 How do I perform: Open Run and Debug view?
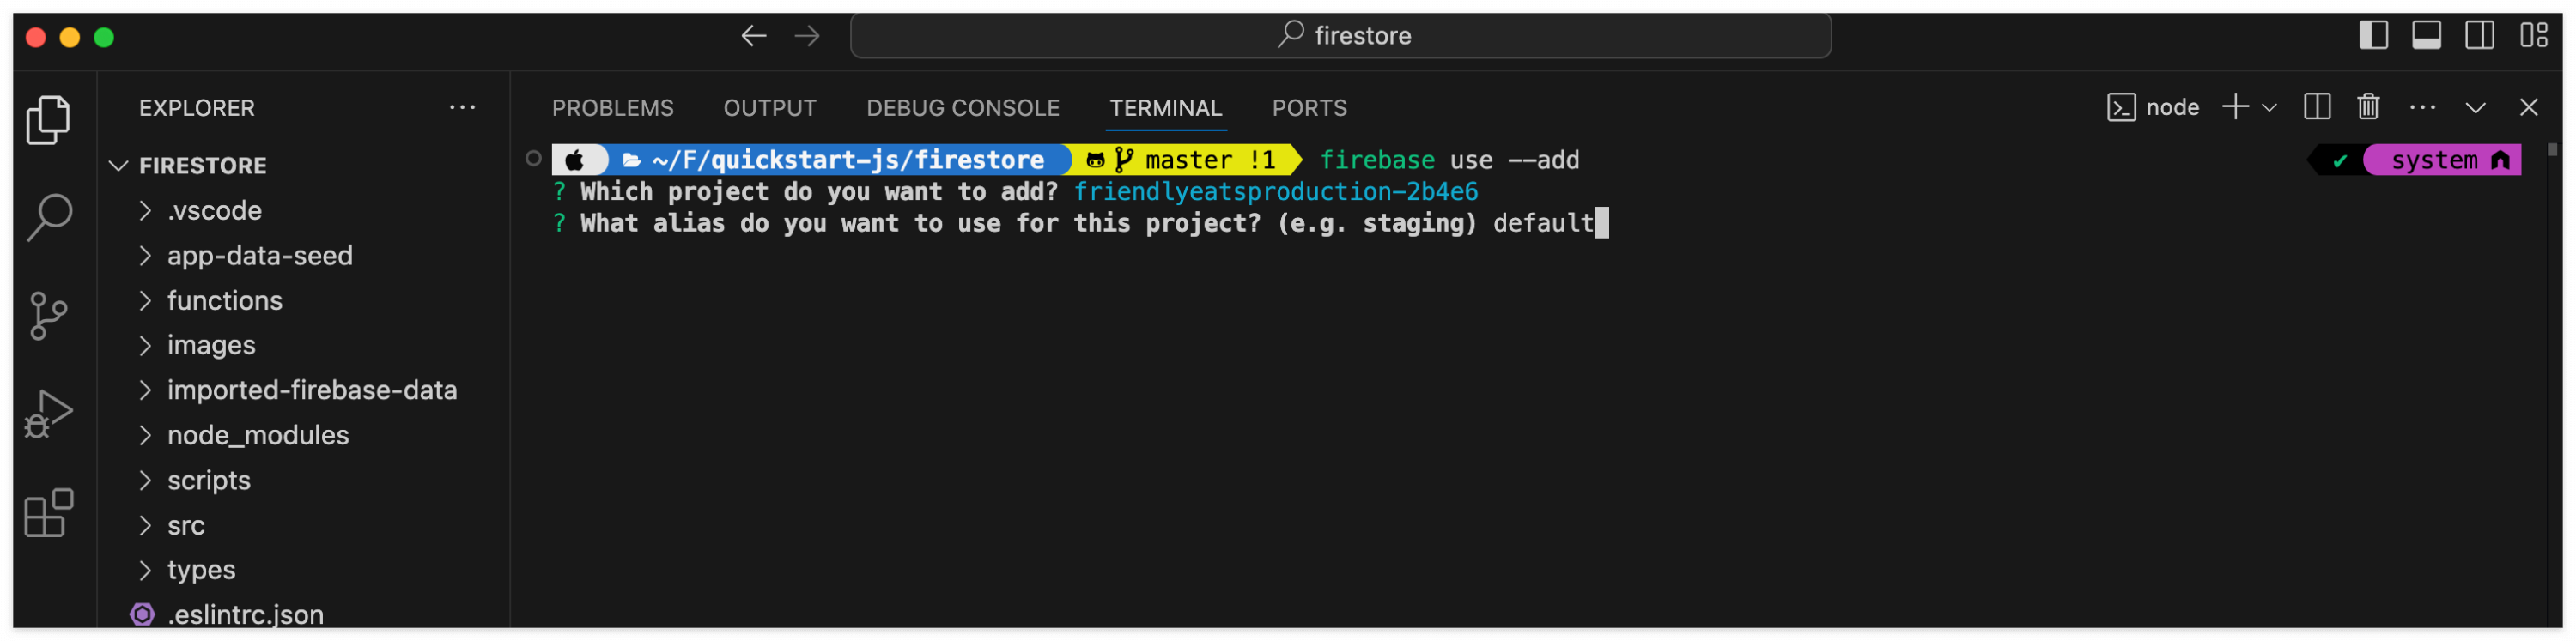pos(48,414)
